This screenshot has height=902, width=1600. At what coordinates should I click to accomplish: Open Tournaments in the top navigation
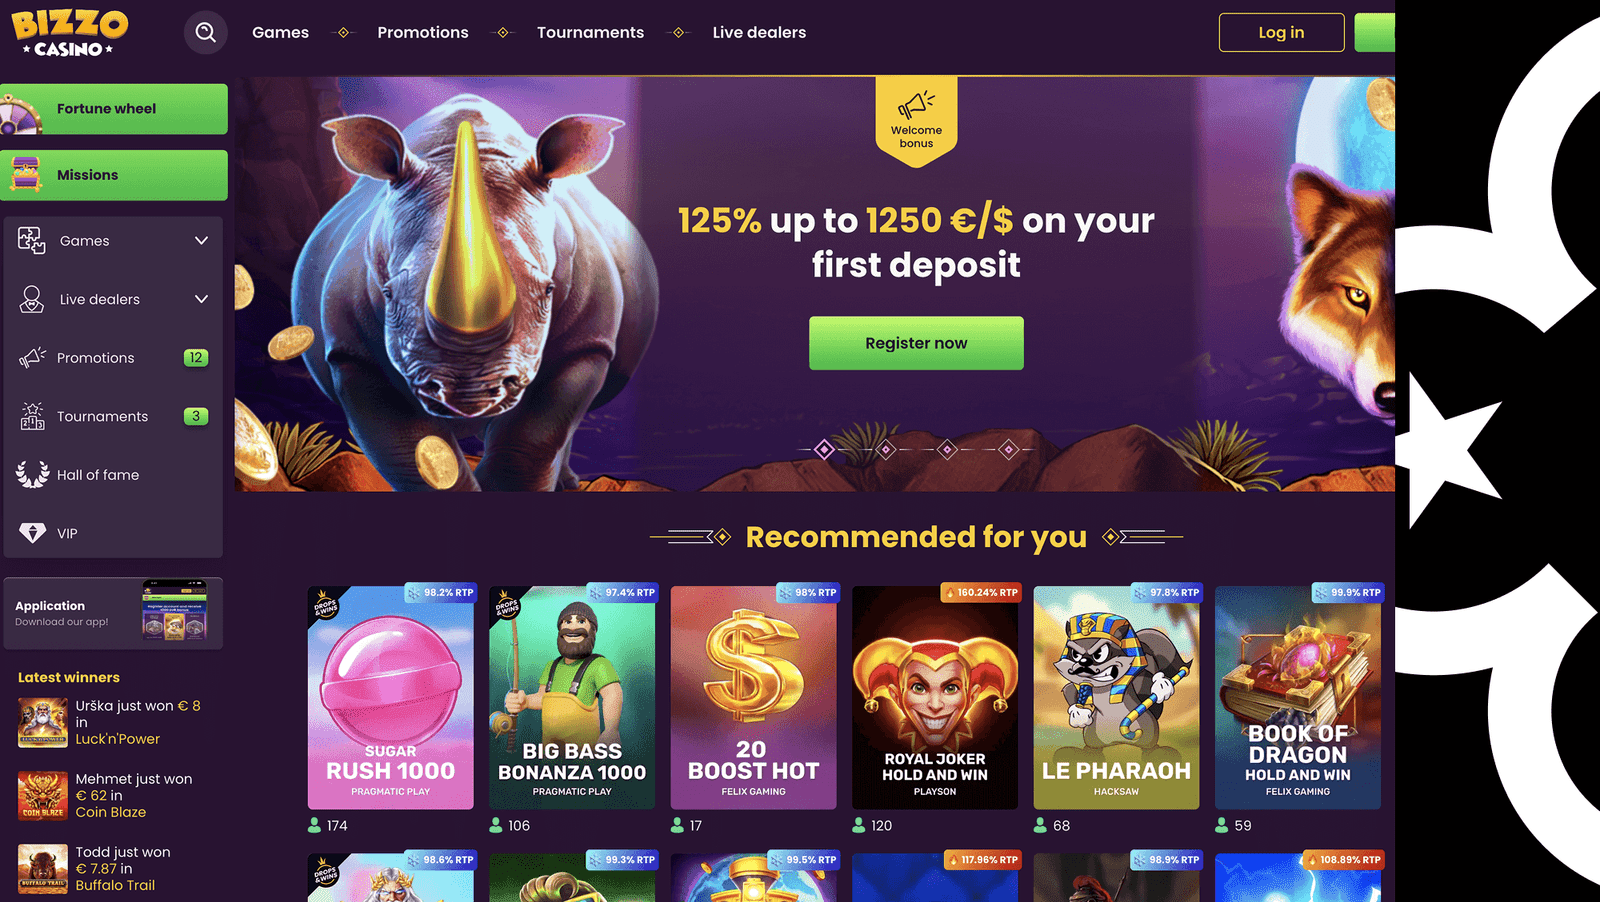coord(590,32)
